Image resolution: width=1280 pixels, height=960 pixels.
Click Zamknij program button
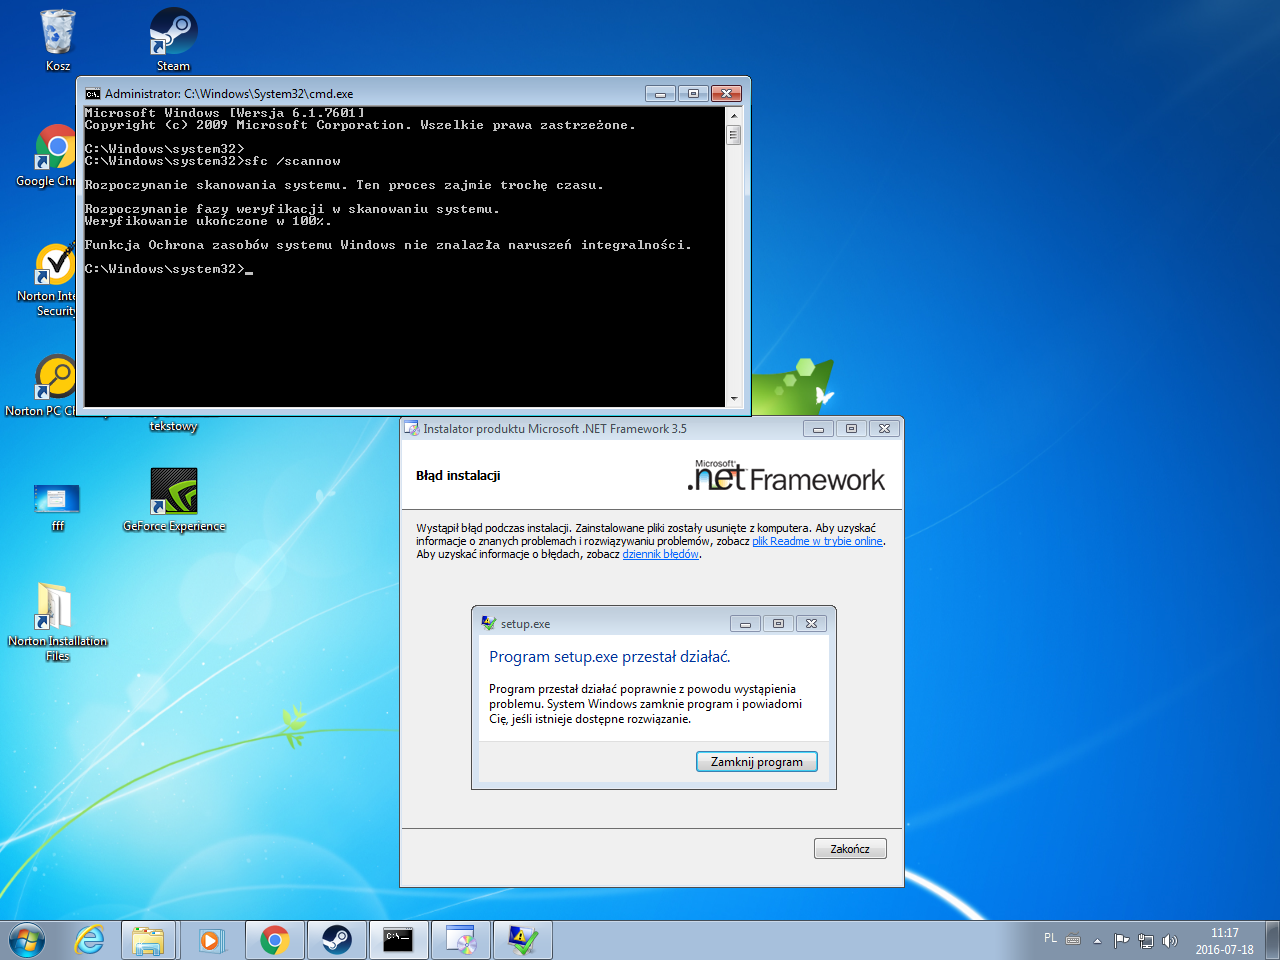(757, 762)
